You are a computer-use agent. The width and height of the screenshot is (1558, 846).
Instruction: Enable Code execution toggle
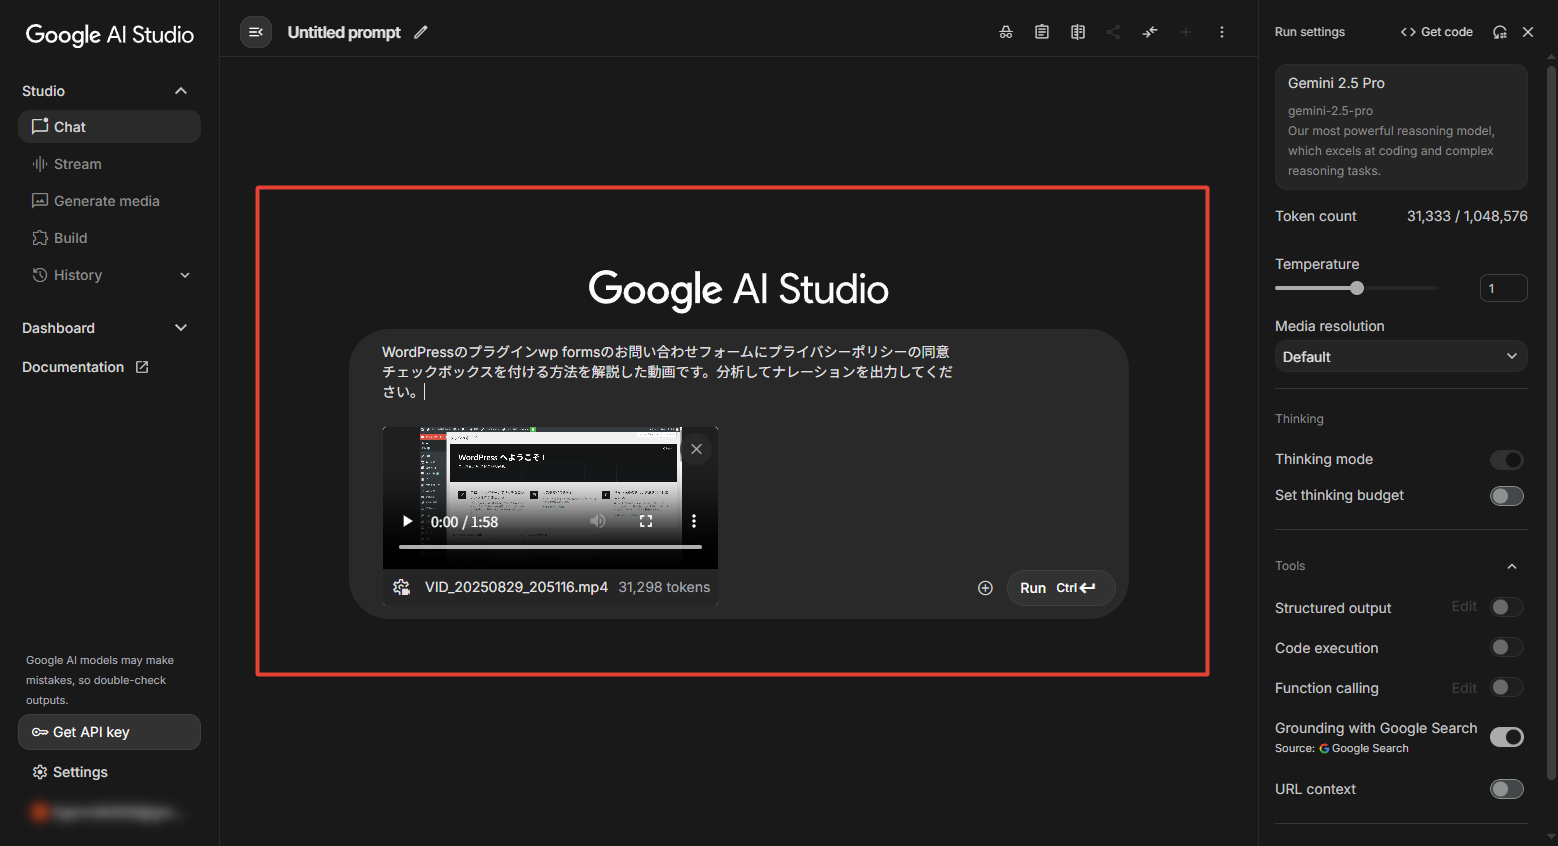pyautogui.click(x=1507, y=647)
